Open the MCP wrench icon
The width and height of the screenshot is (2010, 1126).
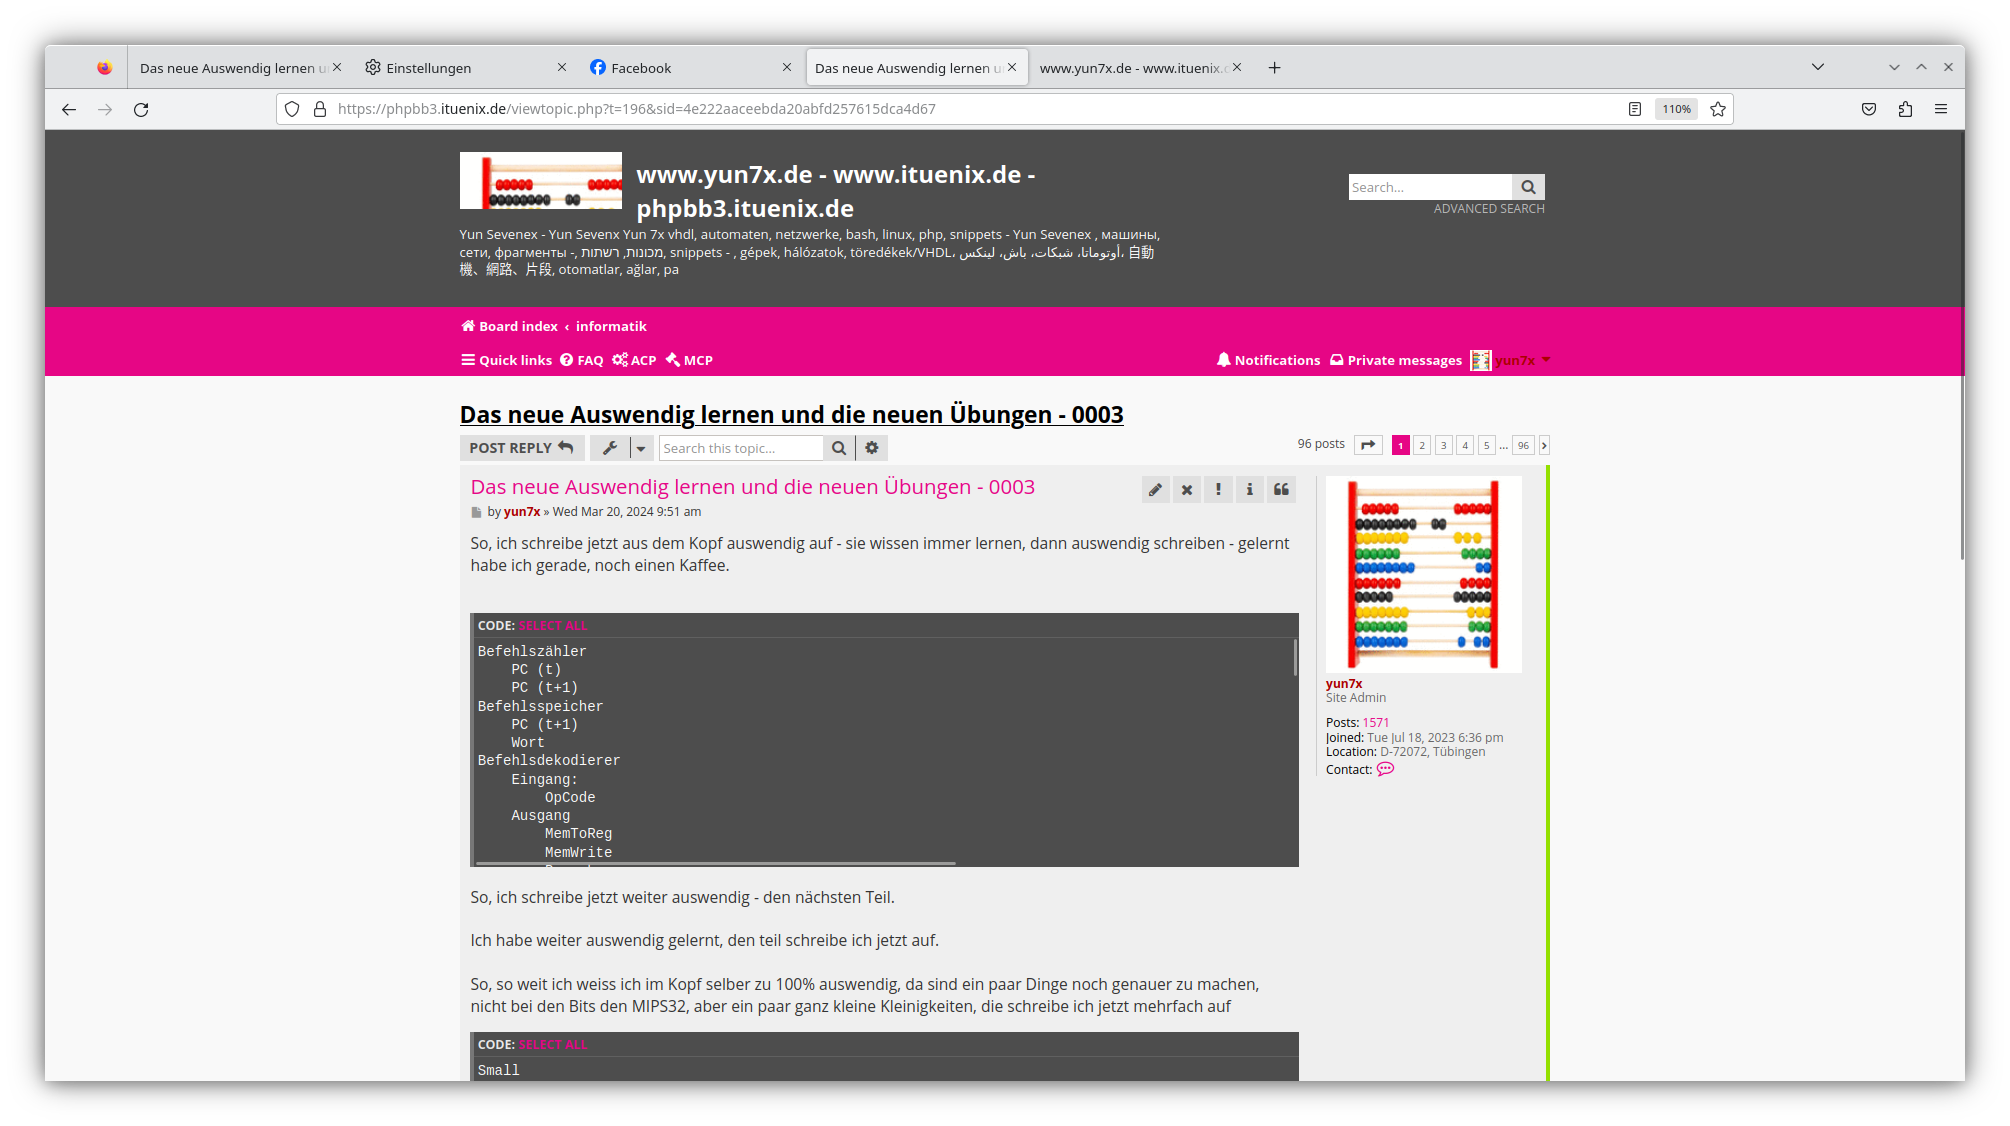click(x=673, y=360)
